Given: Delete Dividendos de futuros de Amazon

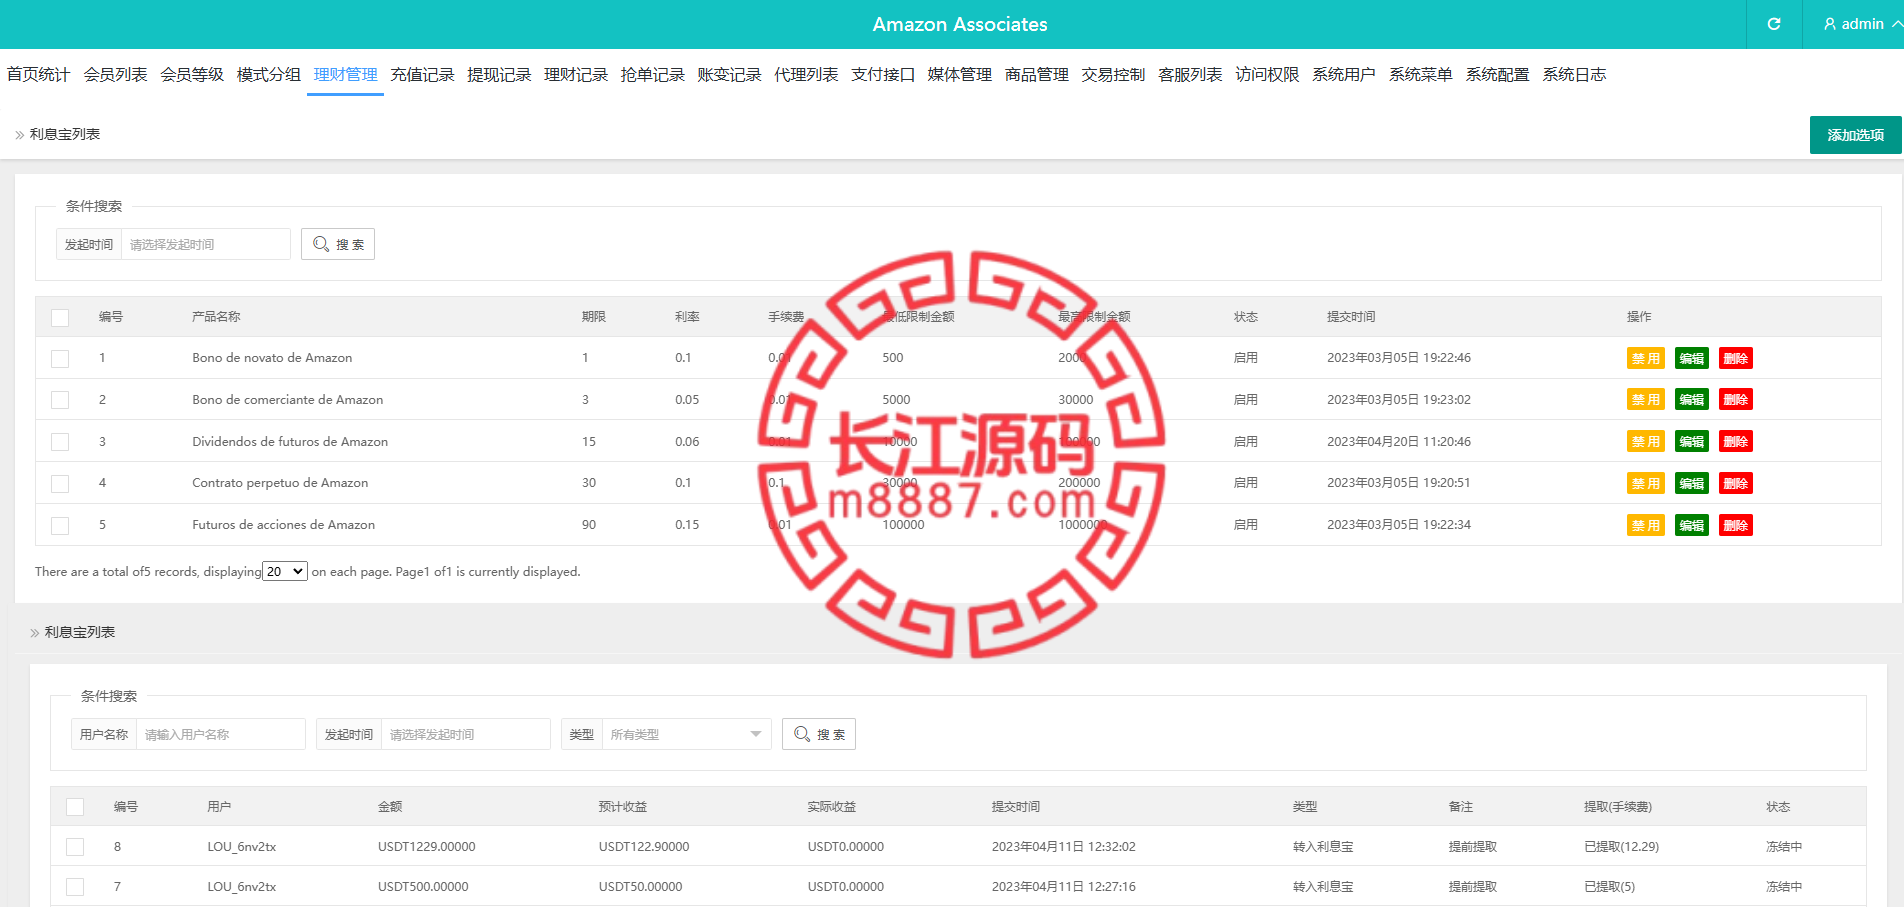Looking at the screenshot, I should 1736,441.
